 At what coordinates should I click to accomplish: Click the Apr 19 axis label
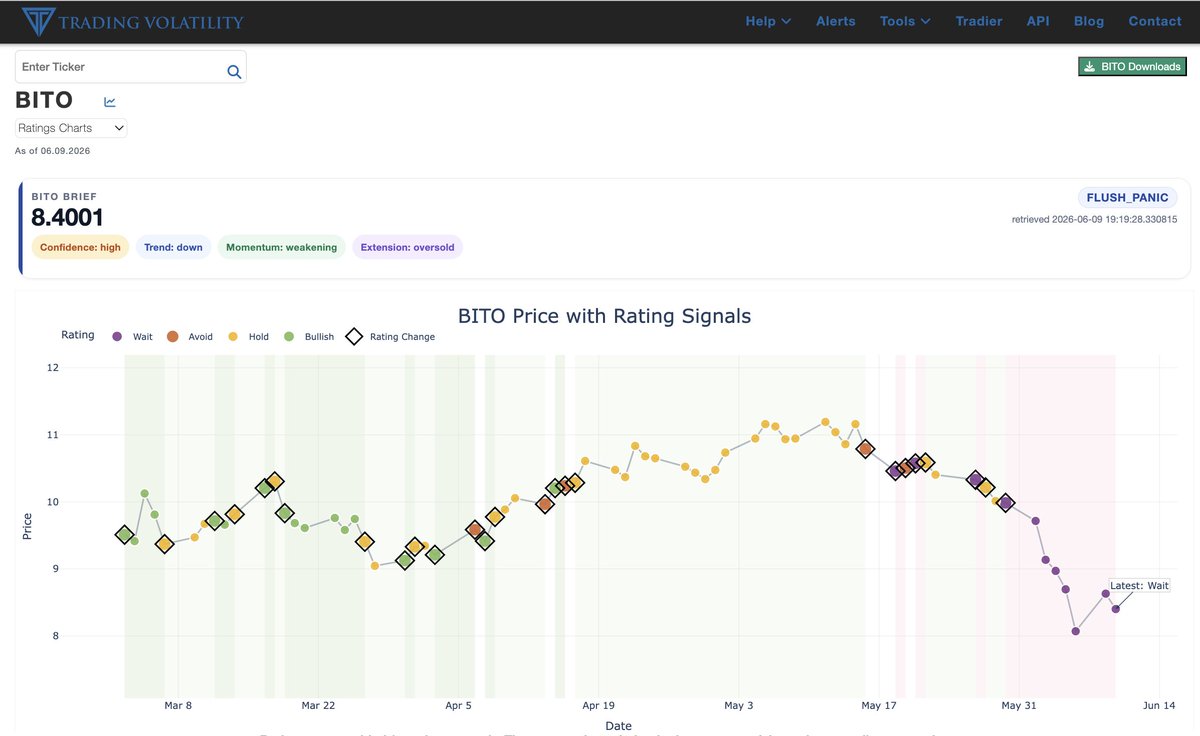(598, 706)
